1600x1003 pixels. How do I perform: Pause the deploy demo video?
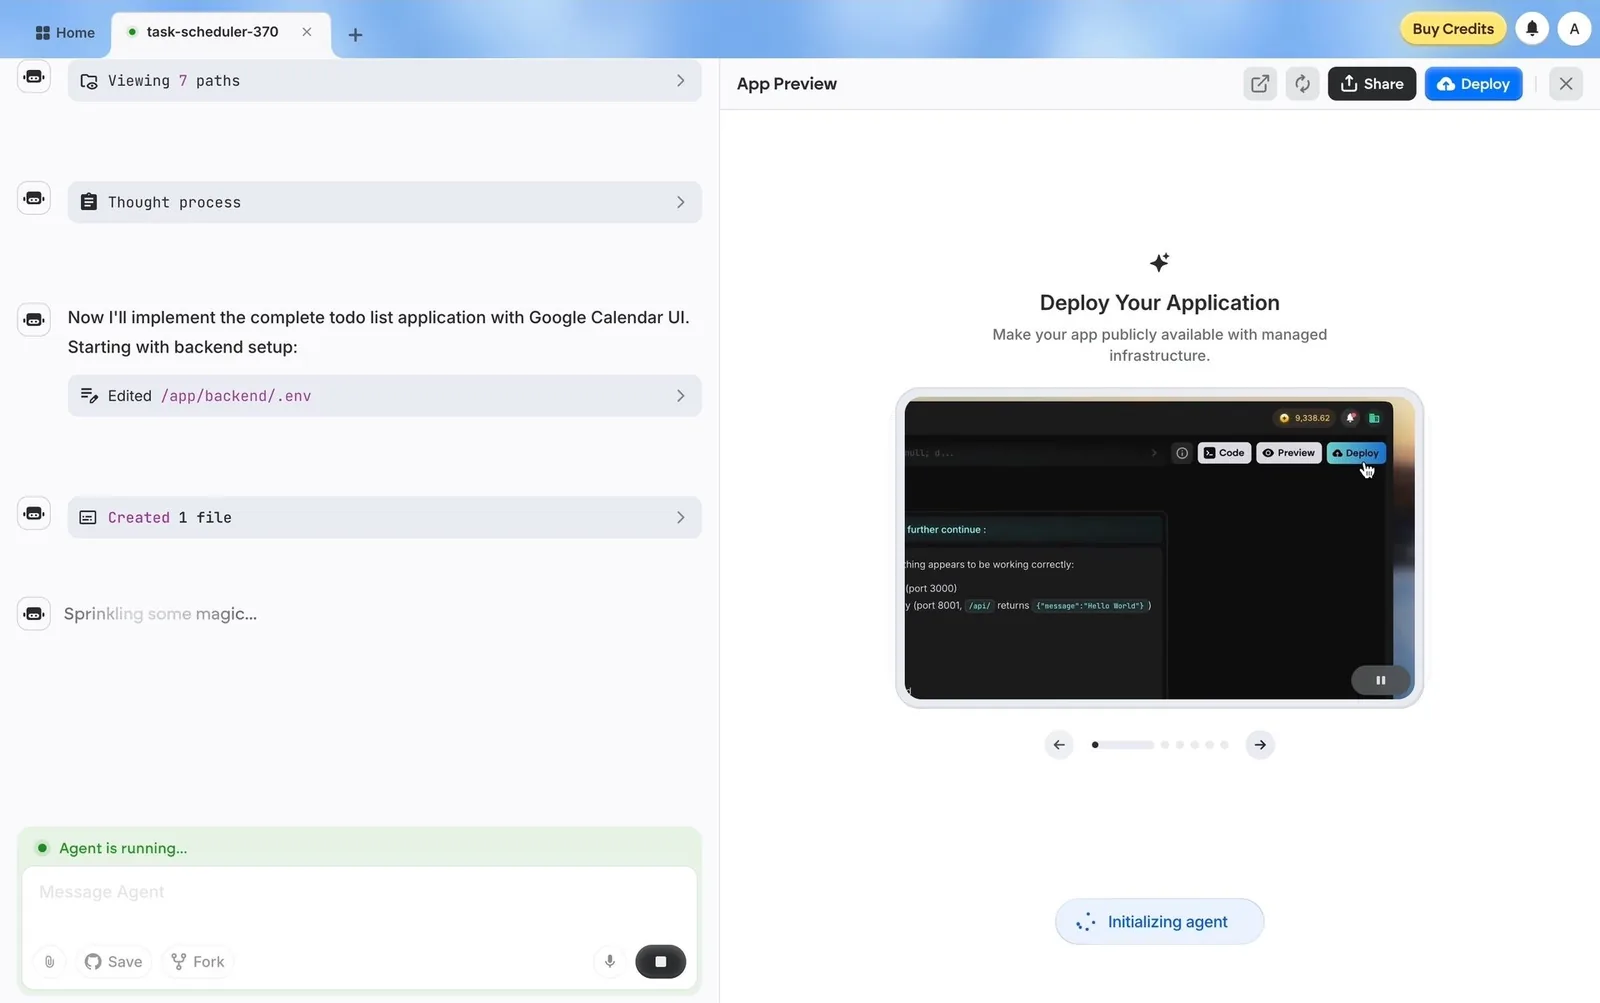click(1380, 680)
